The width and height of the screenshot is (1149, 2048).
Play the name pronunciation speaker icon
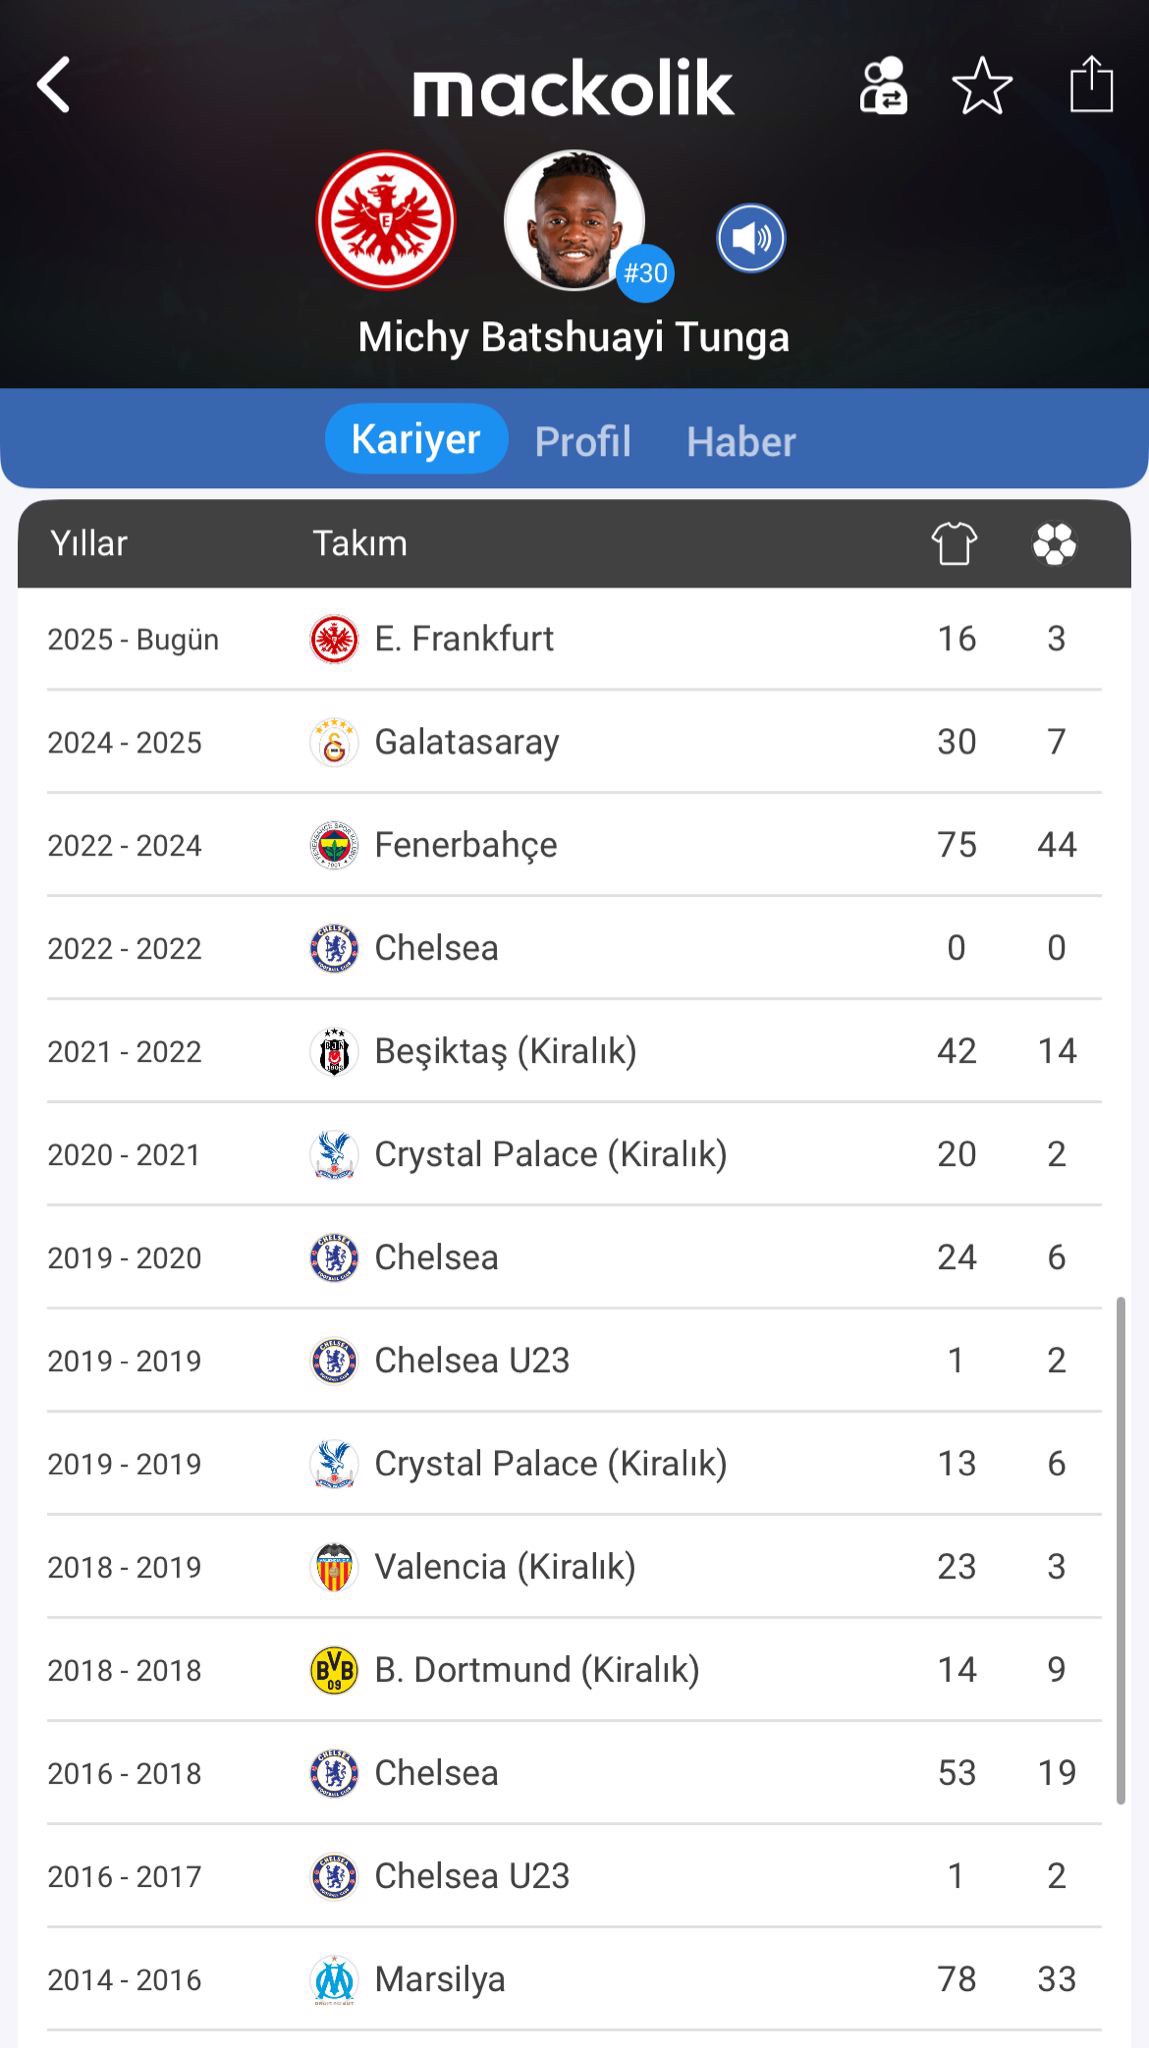751,238
